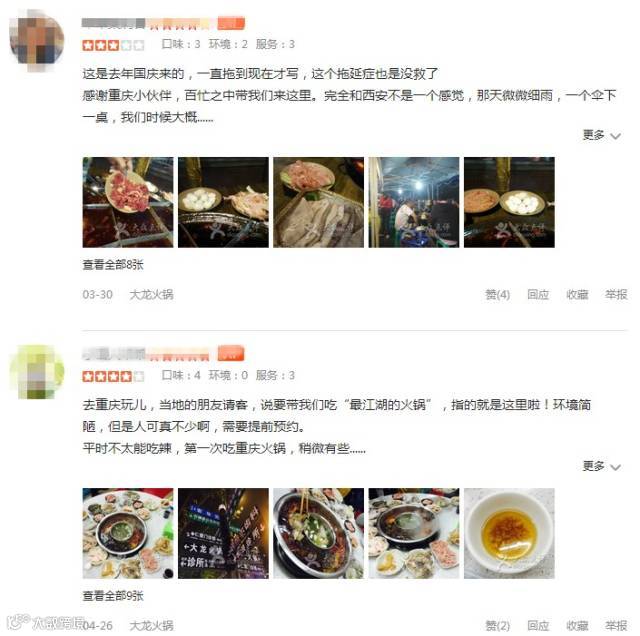View all 9 photos link
The height and width of the screenshot is (636, 640).
pos(113,596)
